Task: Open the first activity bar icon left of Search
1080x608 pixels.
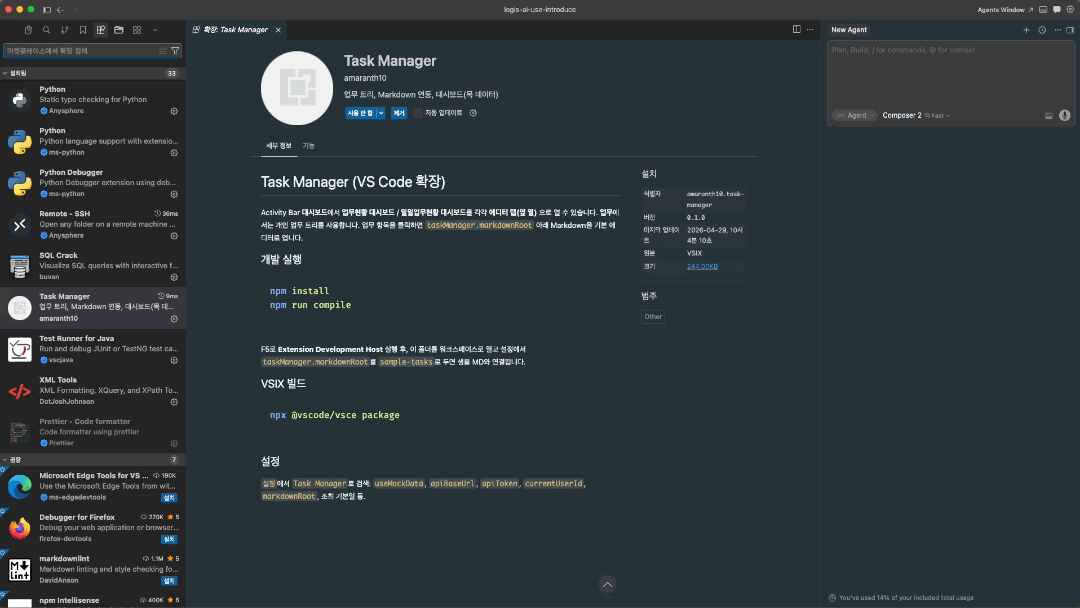Action: (x=28, y=30)
